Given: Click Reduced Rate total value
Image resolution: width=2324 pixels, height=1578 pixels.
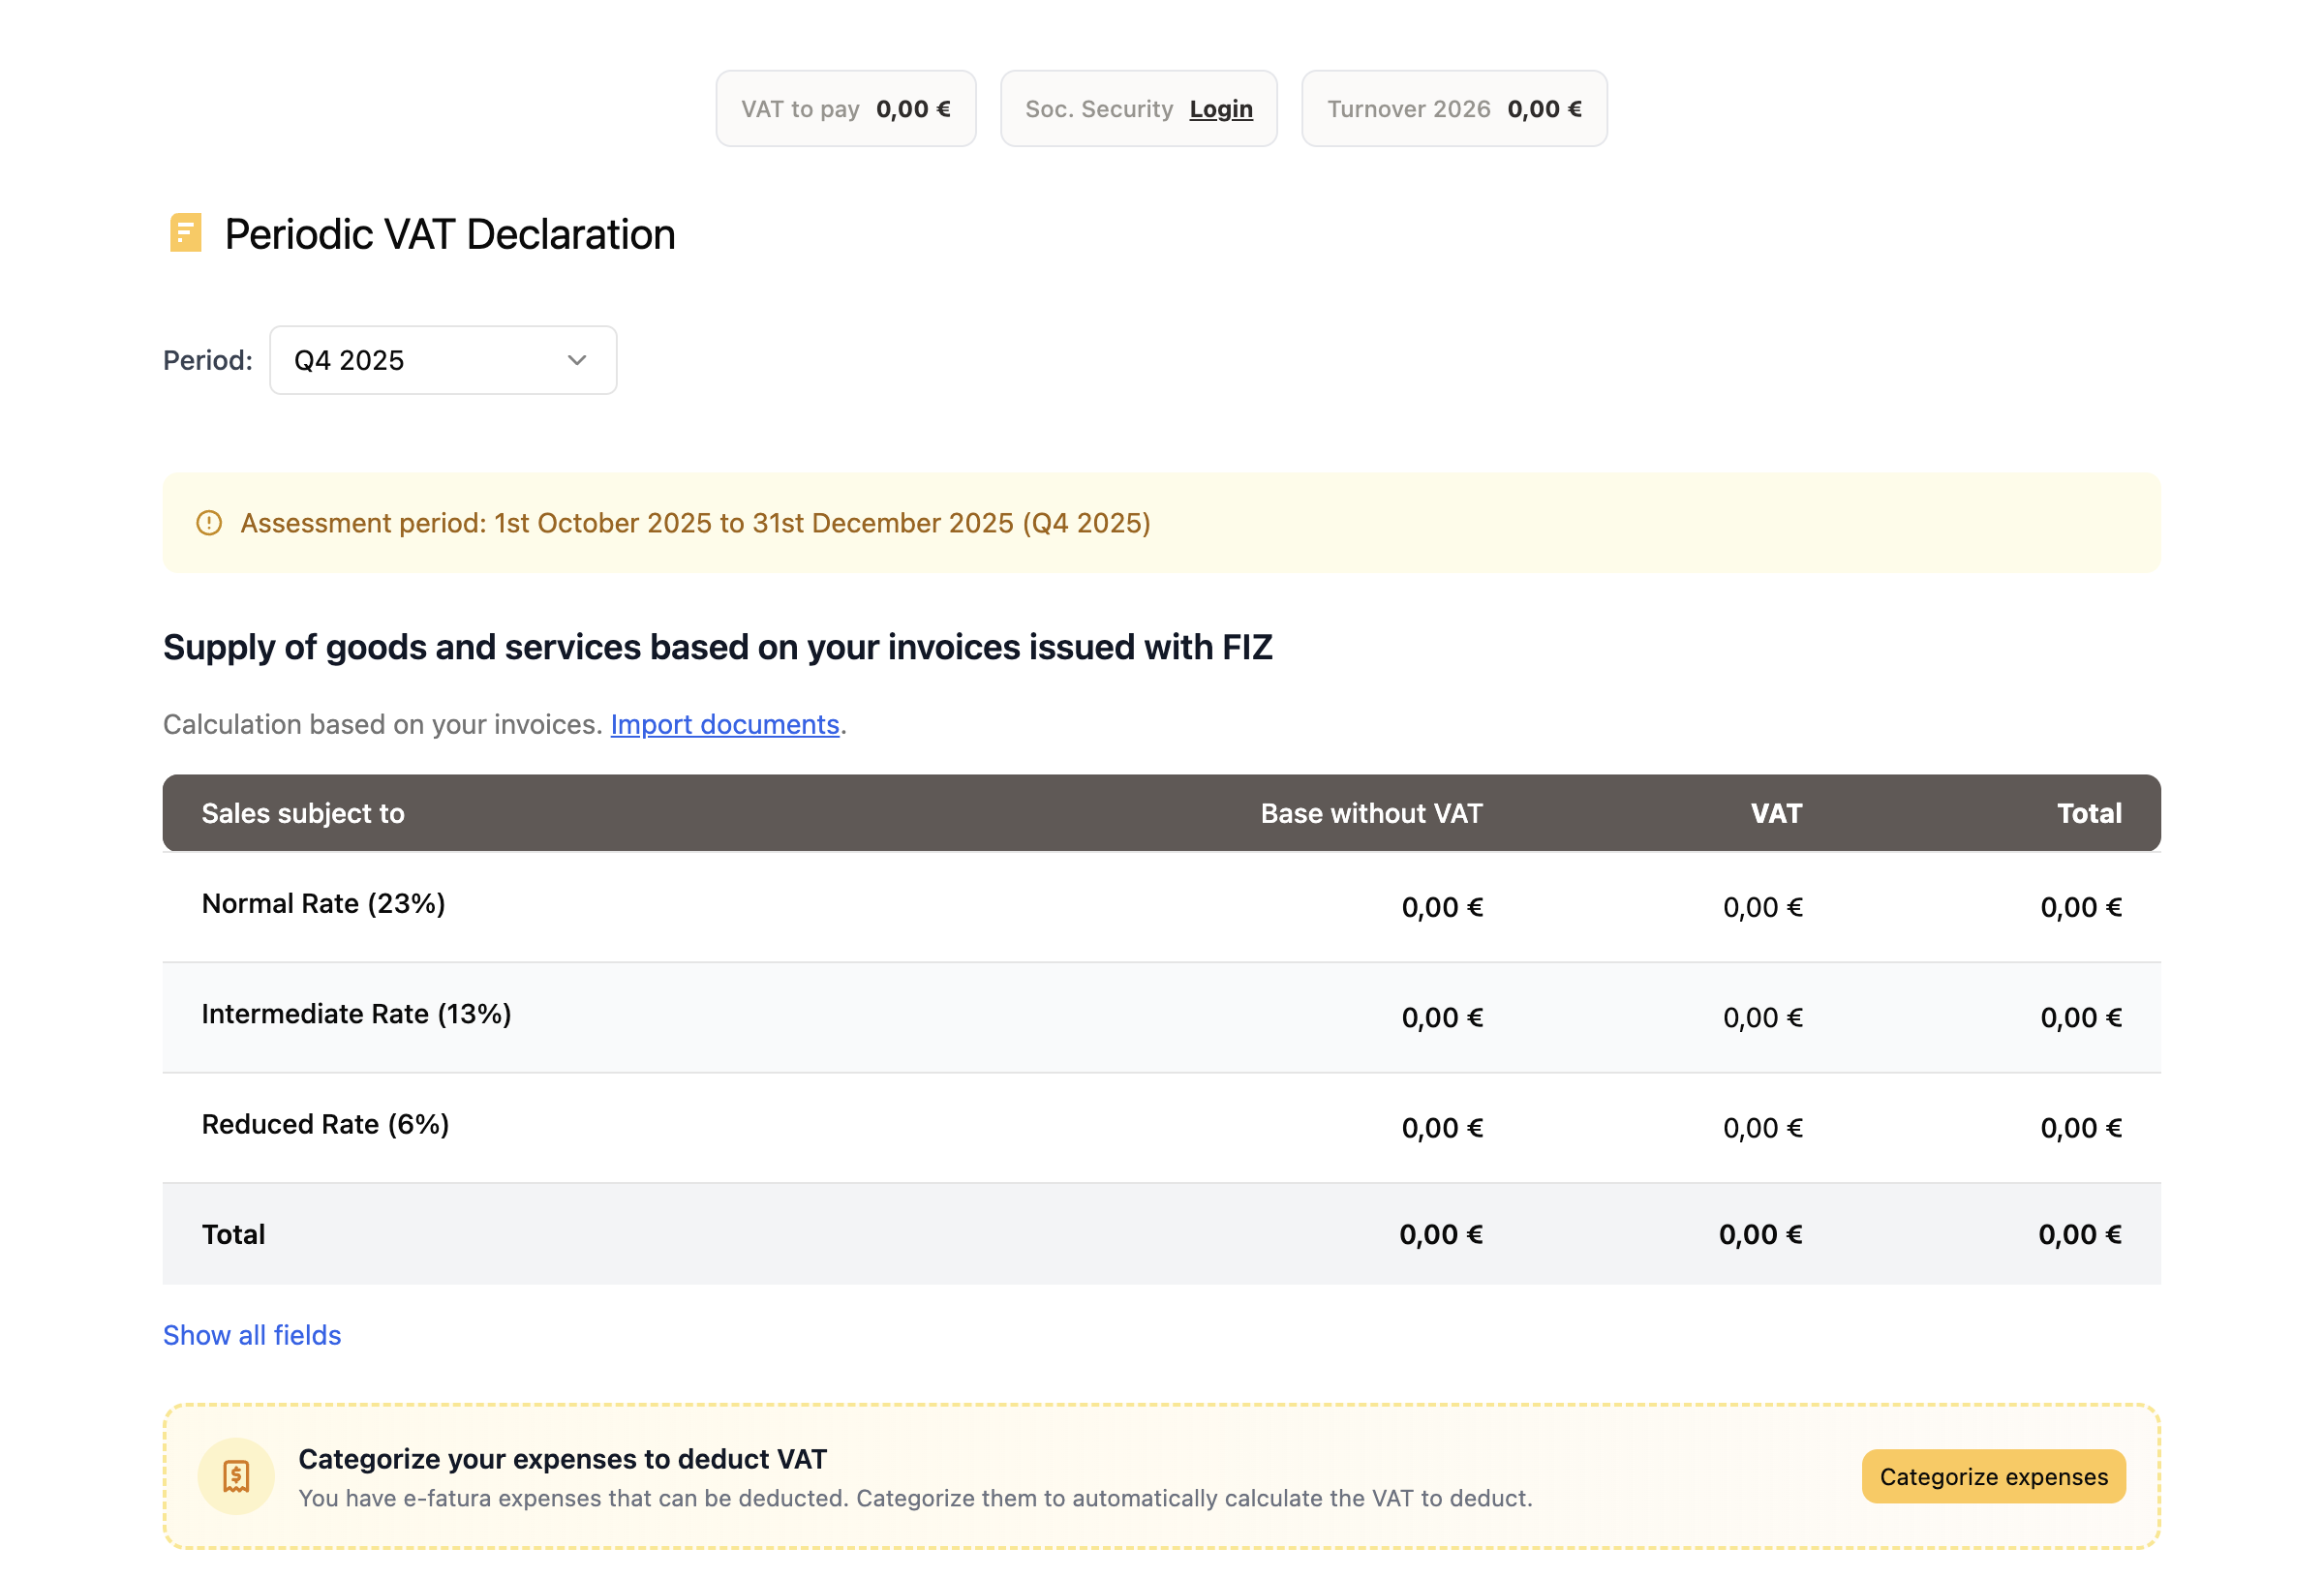Looking at the screenshot, I should pos(2081,1128).
